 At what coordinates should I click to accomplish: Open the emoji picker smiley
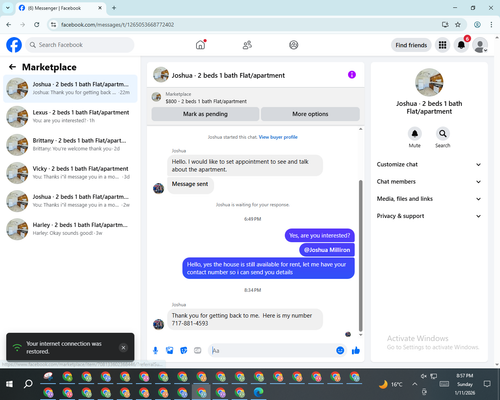click(x=340, y=350)
